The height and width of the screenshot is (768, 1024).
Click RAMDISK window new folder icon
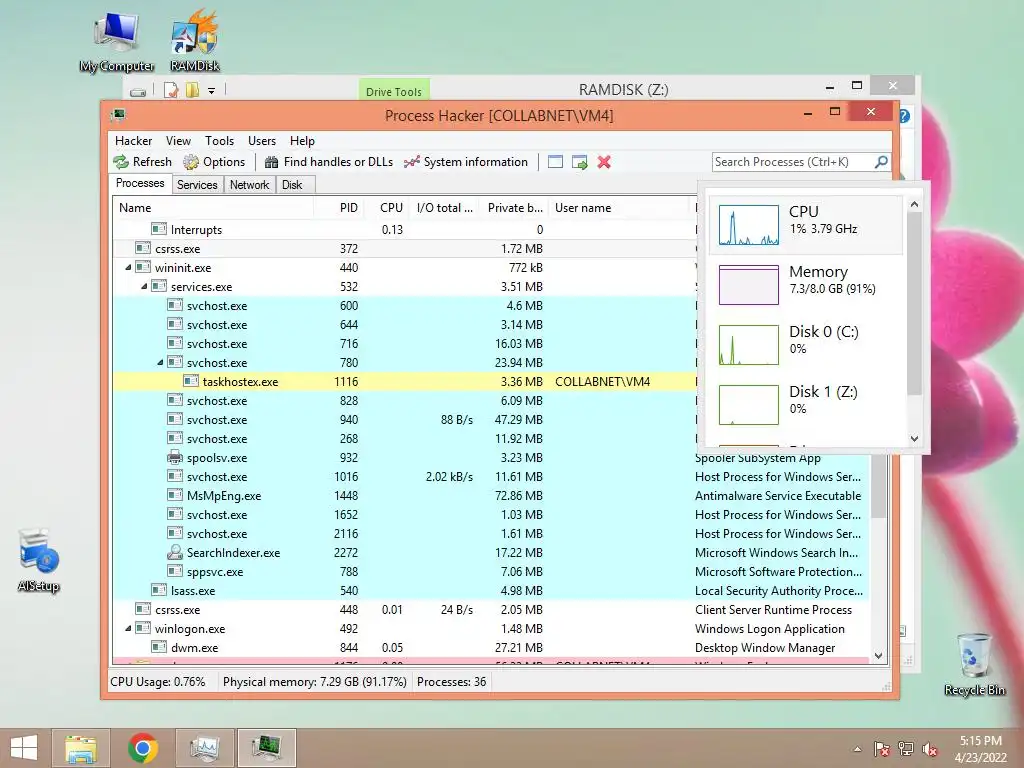point(192,90)
